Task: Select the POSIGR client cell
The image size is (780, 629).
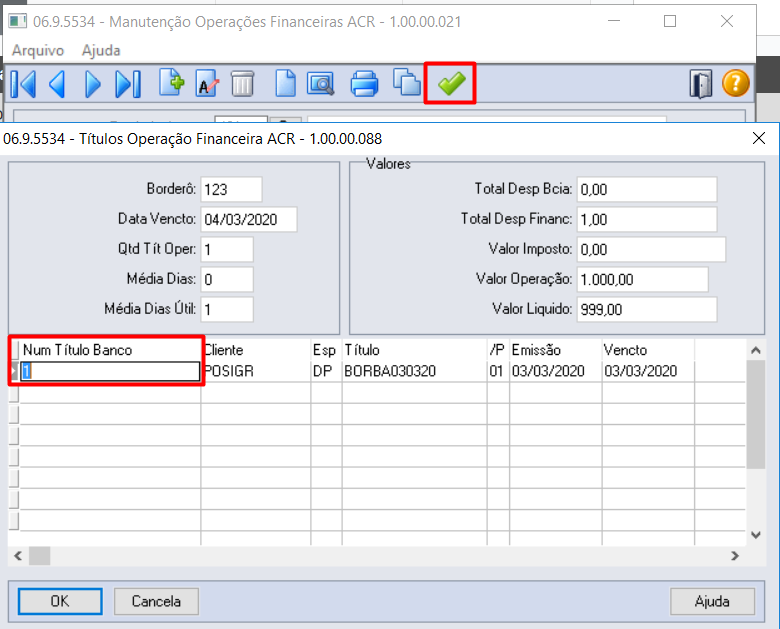Action: [256, 371]
